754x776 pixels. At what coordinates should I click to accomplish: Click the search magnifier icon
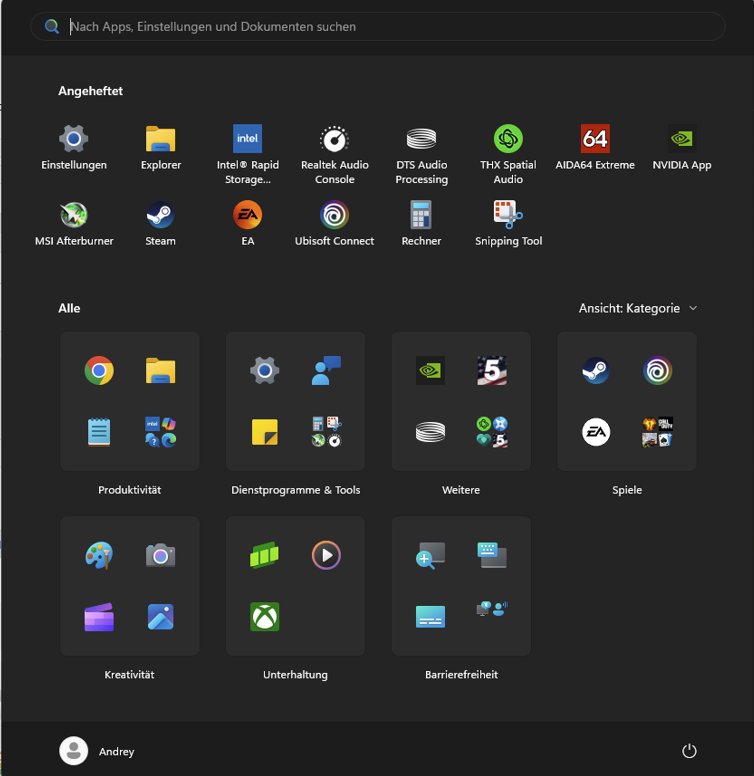(x=52, y=27)
